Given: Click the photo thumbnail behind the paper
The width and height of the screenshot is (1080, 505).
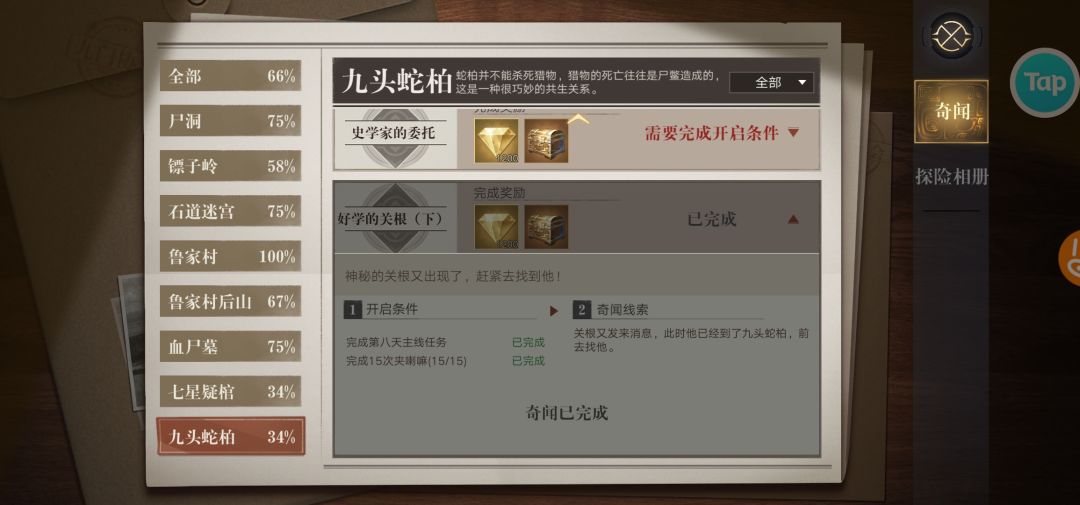Looking at the screenshot, I should pos(130,341).
